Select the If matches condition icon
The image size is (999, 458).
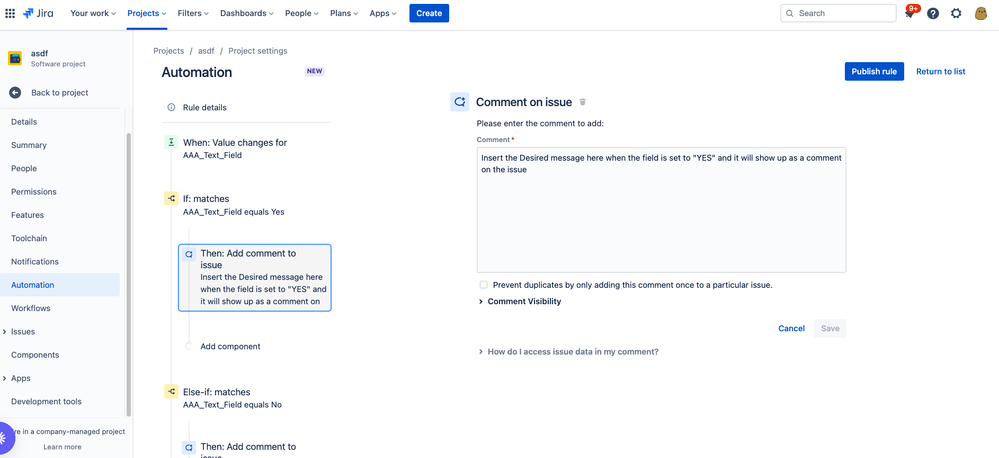click(x=171, y=199)
